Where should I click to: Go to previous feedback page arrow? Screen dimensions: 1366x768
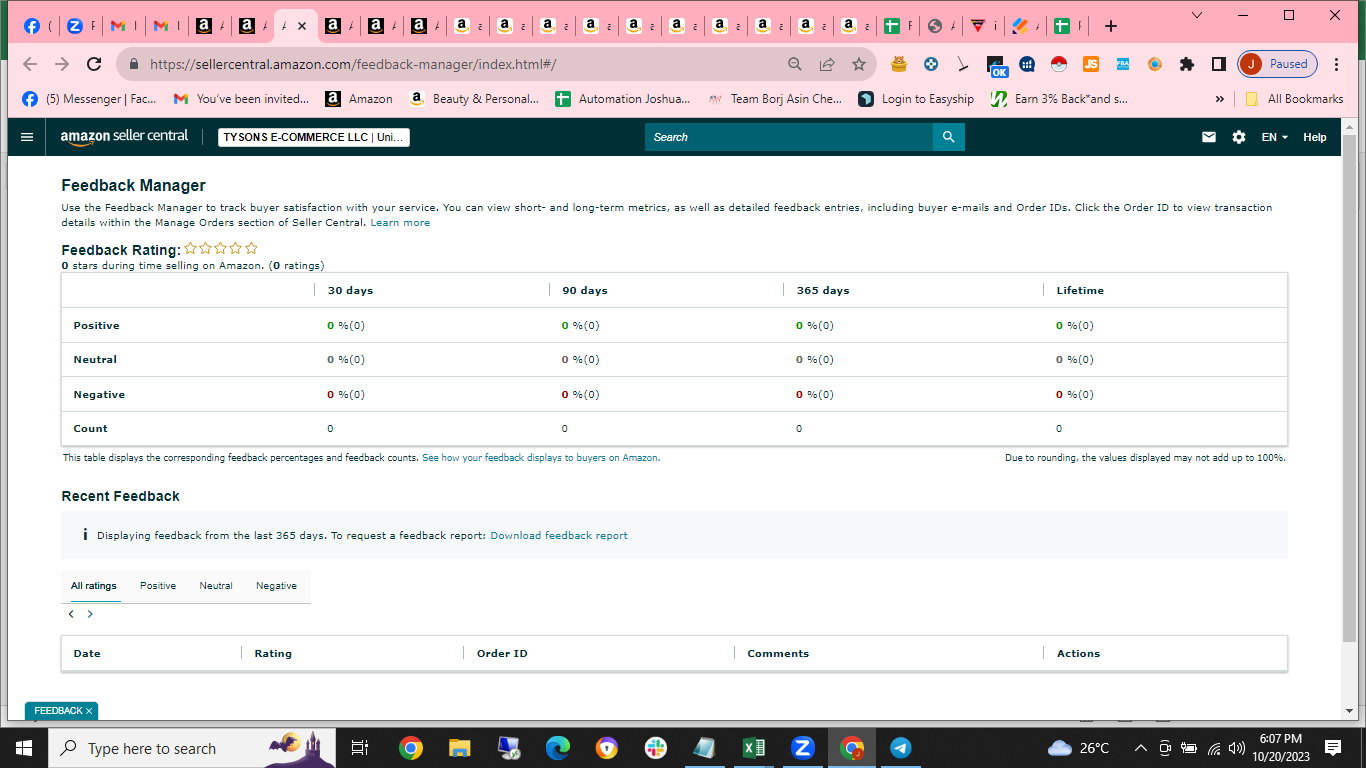click(71, 614)
